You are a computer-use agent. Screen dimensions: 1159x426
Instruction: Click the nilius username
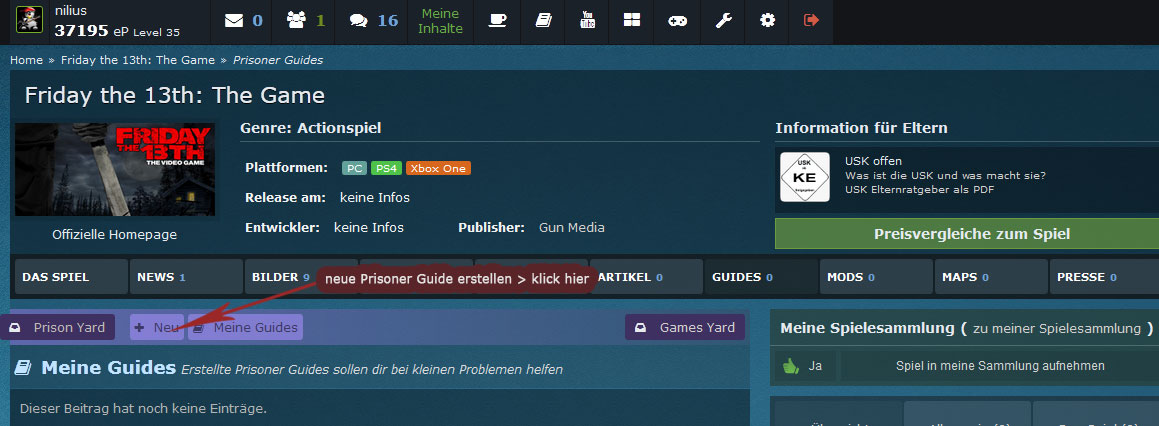71,11
